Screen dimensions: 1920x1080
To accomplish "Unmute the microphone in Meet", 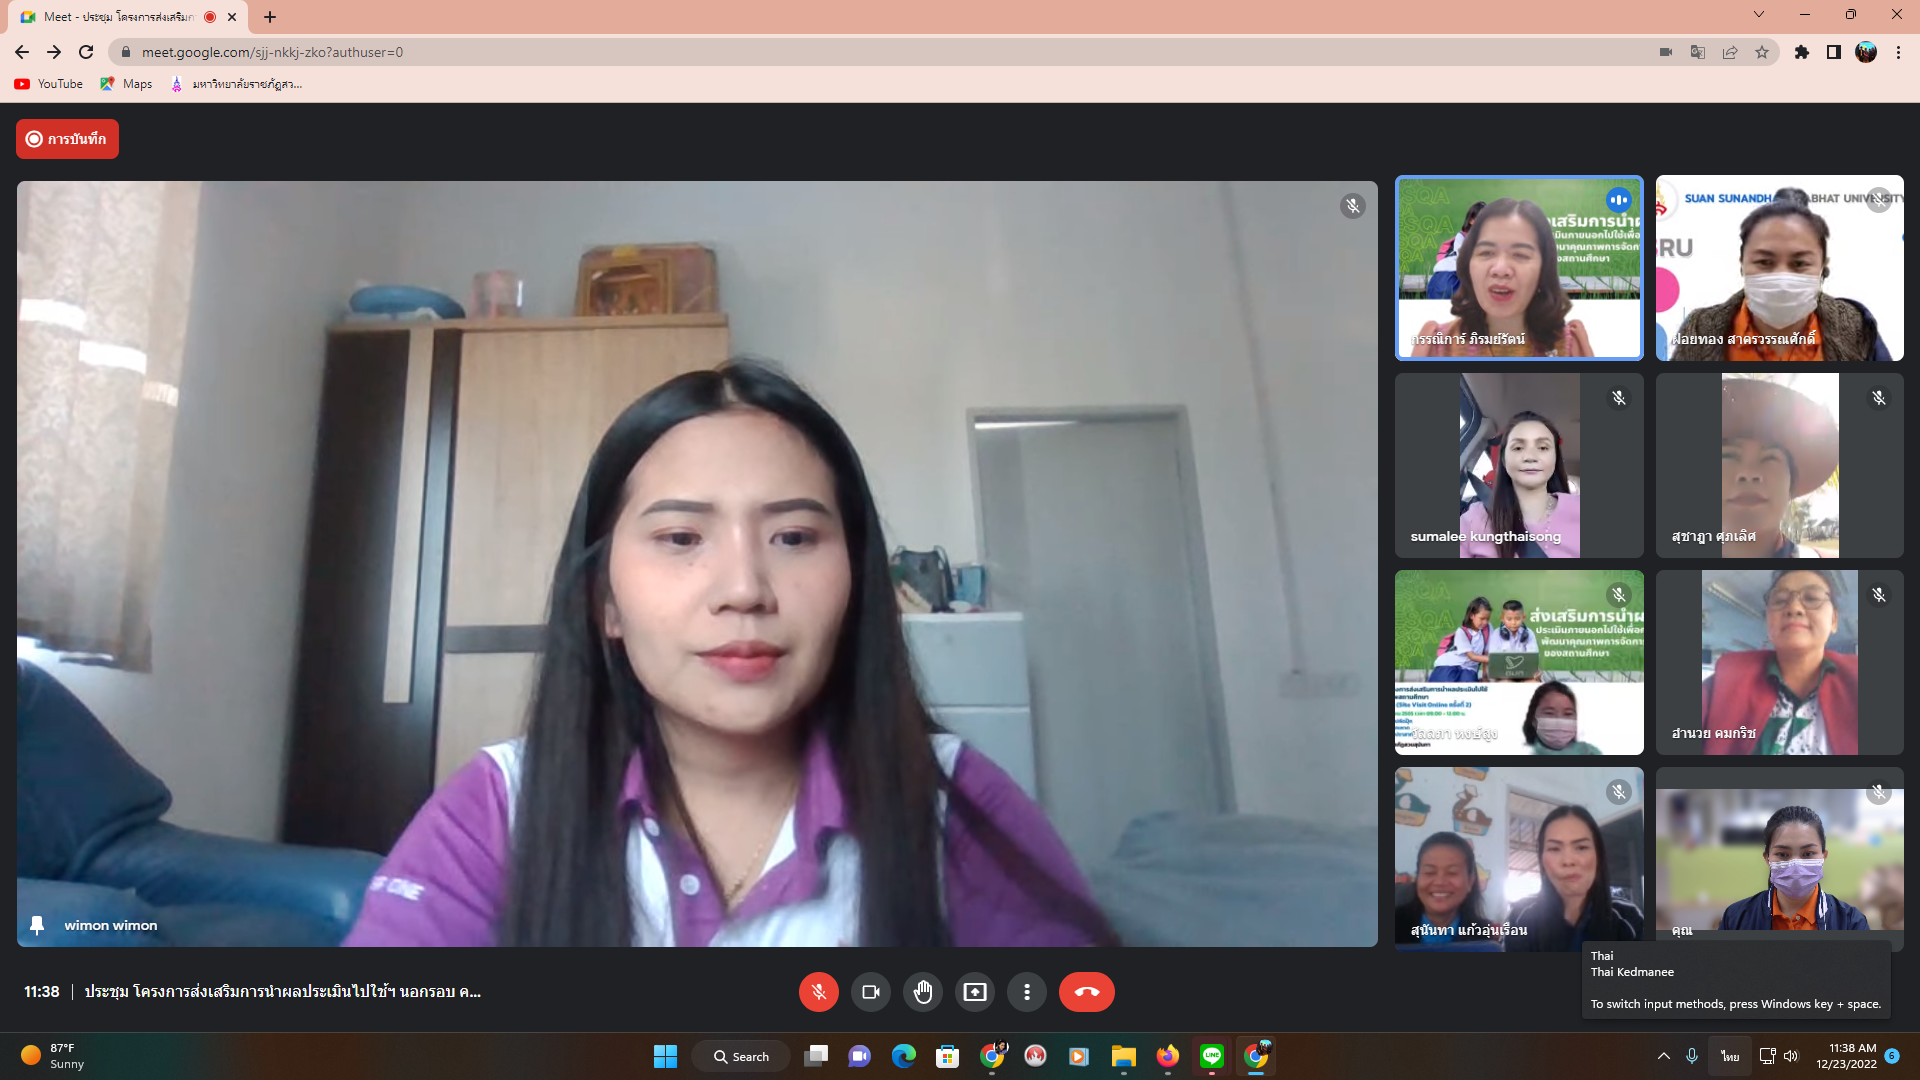I will point(818,992).
